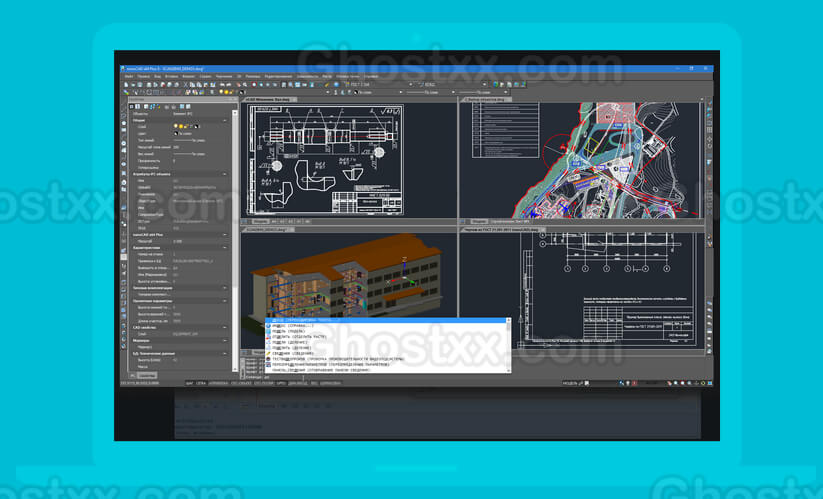Toggle СЕТКА grid display in the status bar
The height and width of the screenshot is (499, 823).
[201, 383]
